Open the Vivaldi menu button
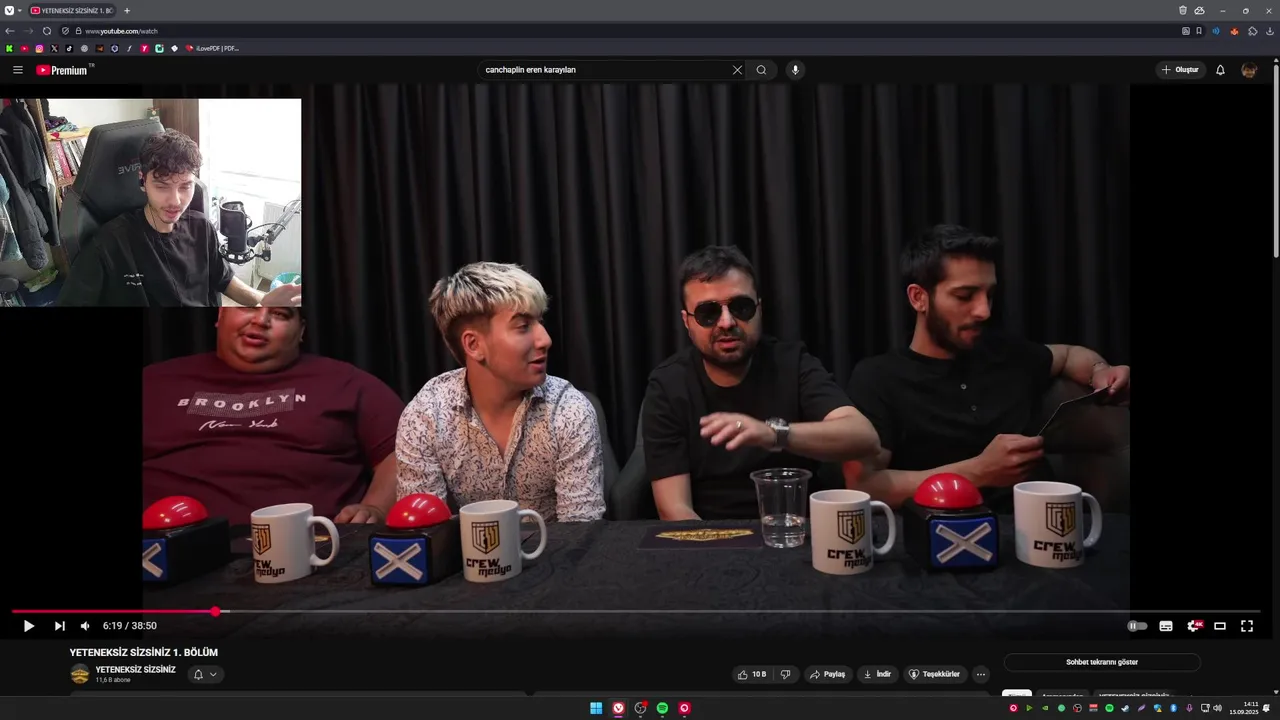1280x720 pixels. (x=9, y=10)
